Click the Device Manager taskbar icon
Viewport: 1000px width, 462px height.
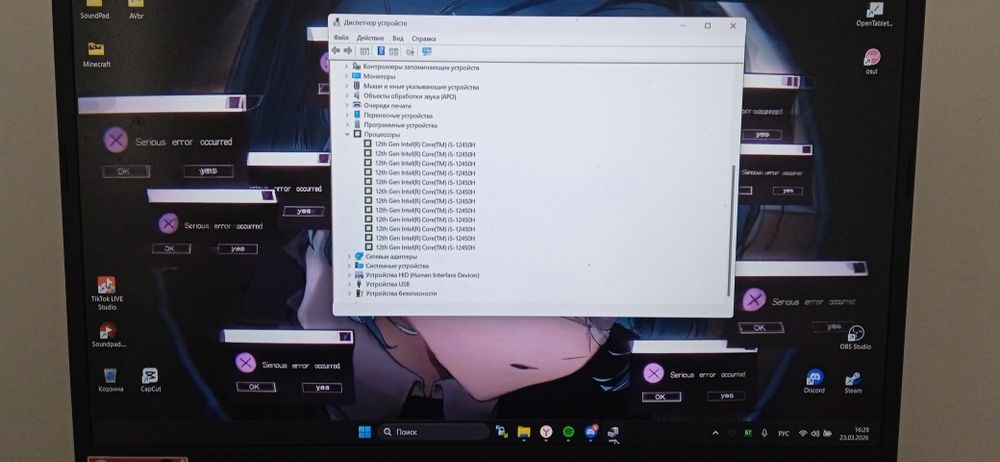(613, 433)
